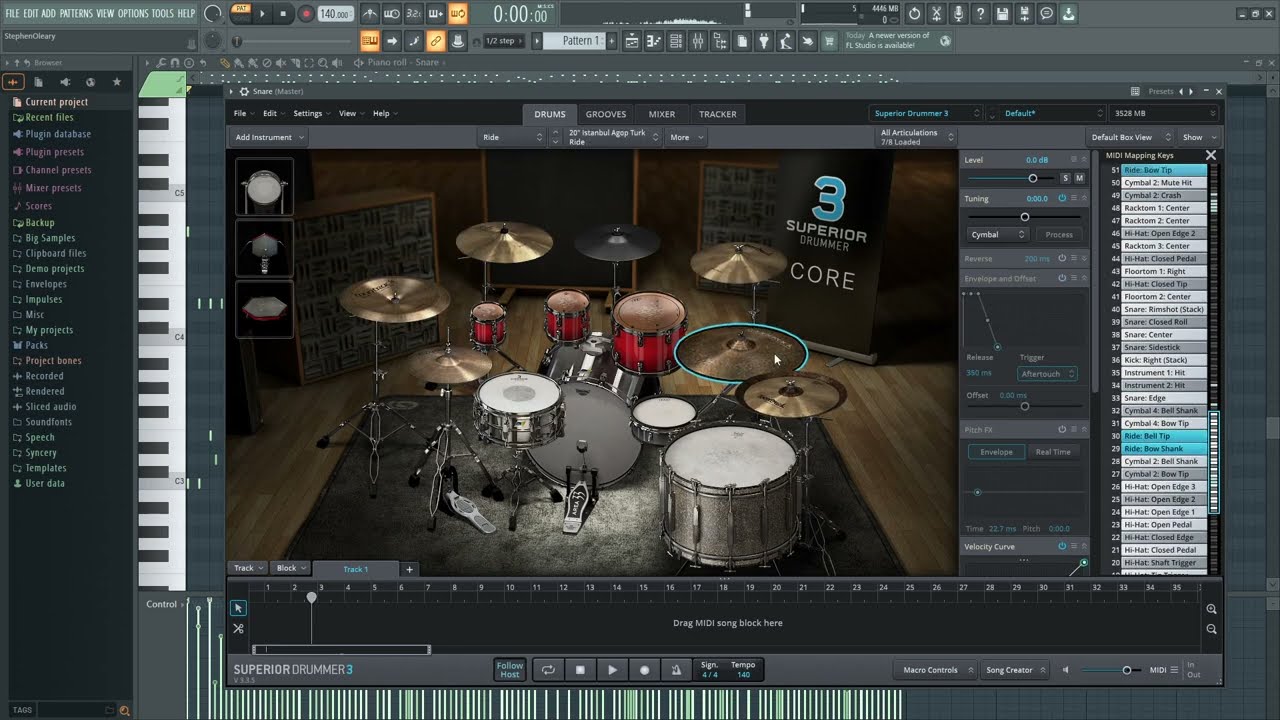Switch to the TRACKER tab
This screenshot has height=720, width=1280.
click(718, 114)
